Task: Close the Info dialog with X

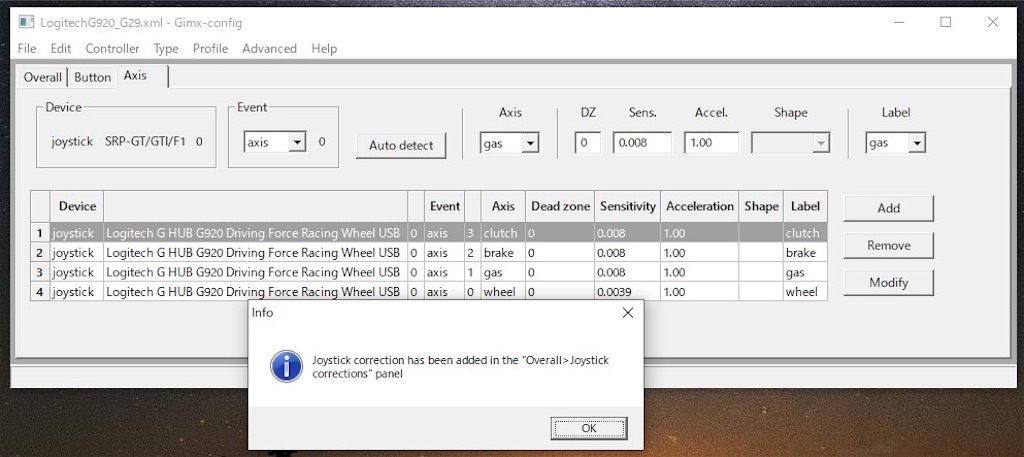Action: click(x=628, y=313)
